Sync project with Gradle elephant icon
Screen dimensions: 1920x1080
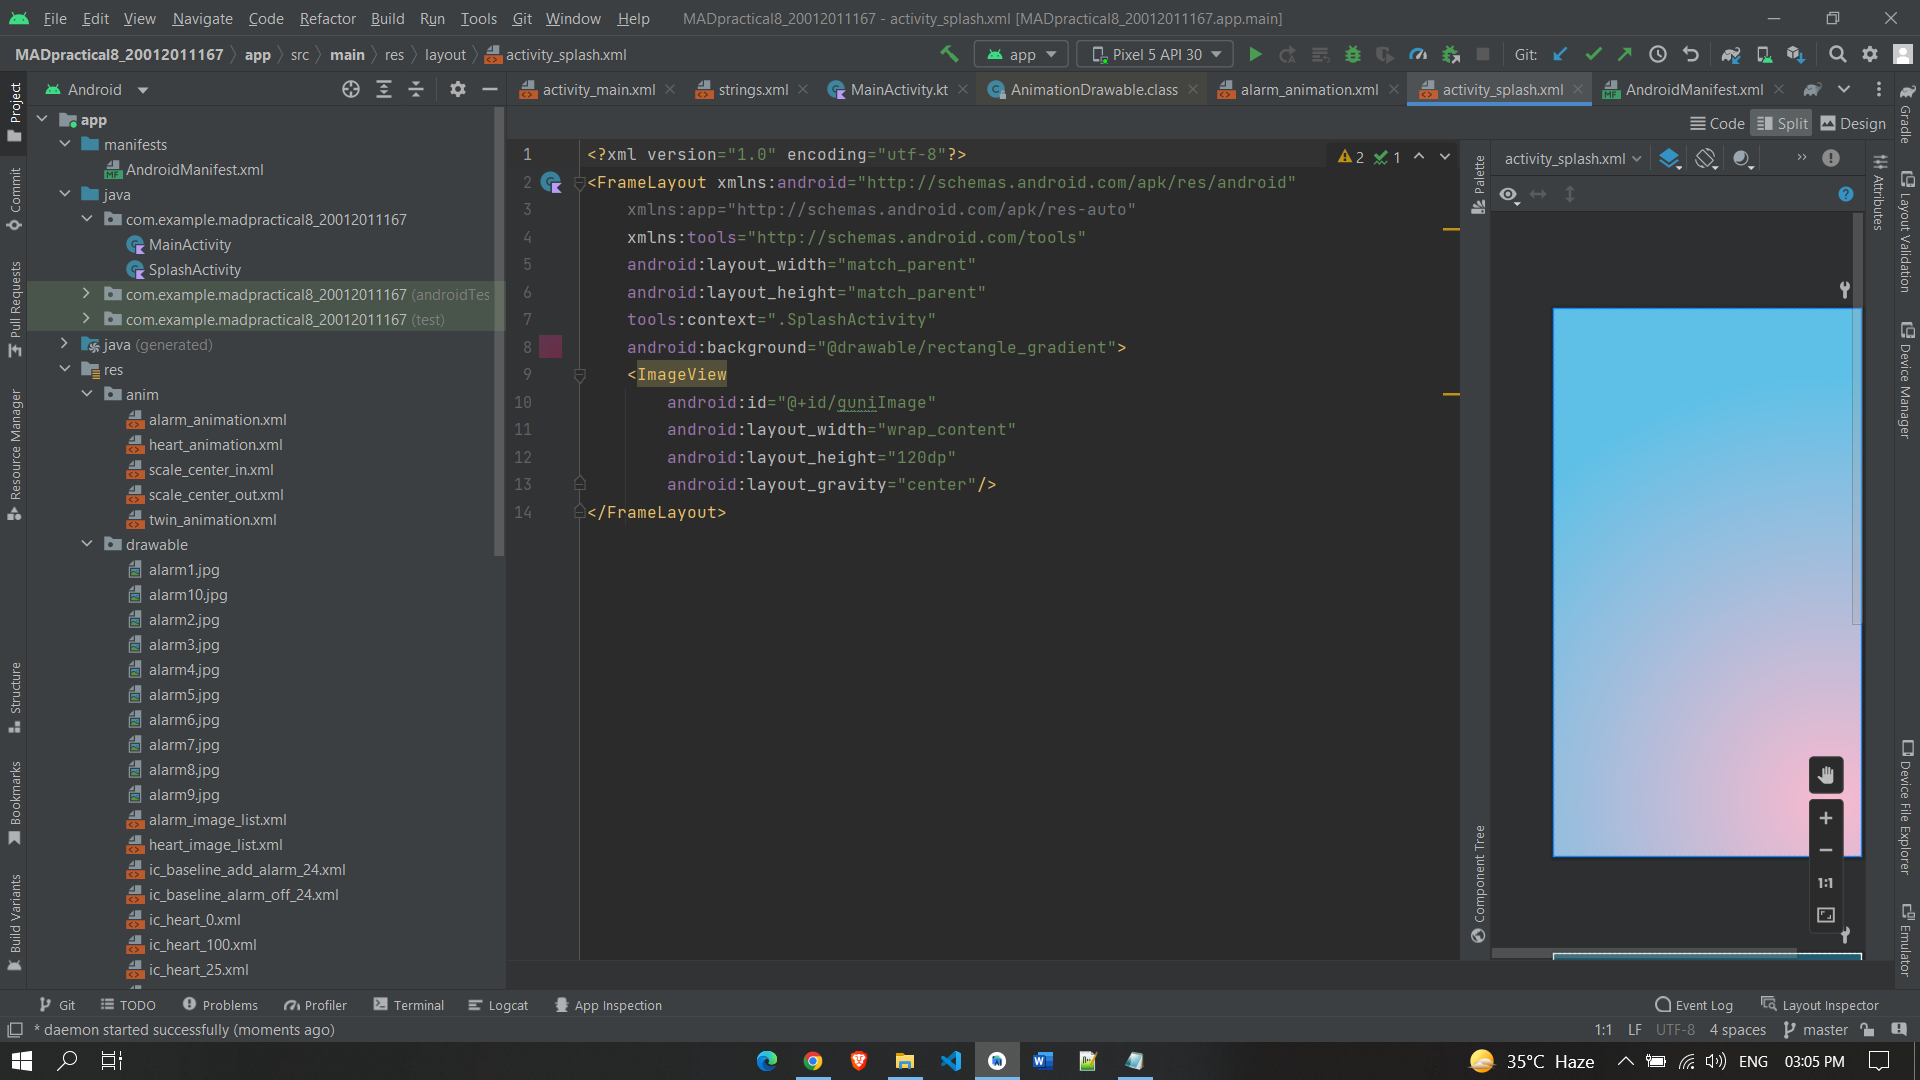click(x=1733, y=54)
